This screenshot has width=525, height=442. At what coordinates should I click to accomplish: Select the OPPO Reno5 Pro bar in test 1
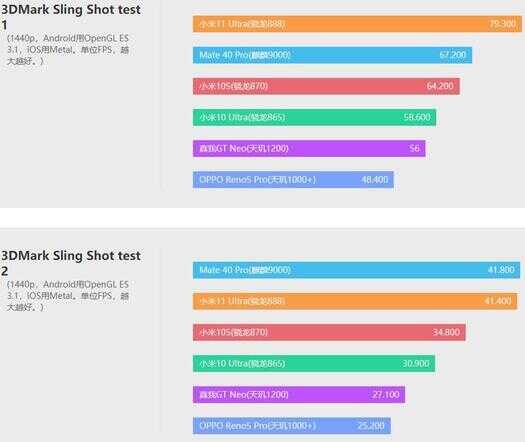[x=293, y=179]
